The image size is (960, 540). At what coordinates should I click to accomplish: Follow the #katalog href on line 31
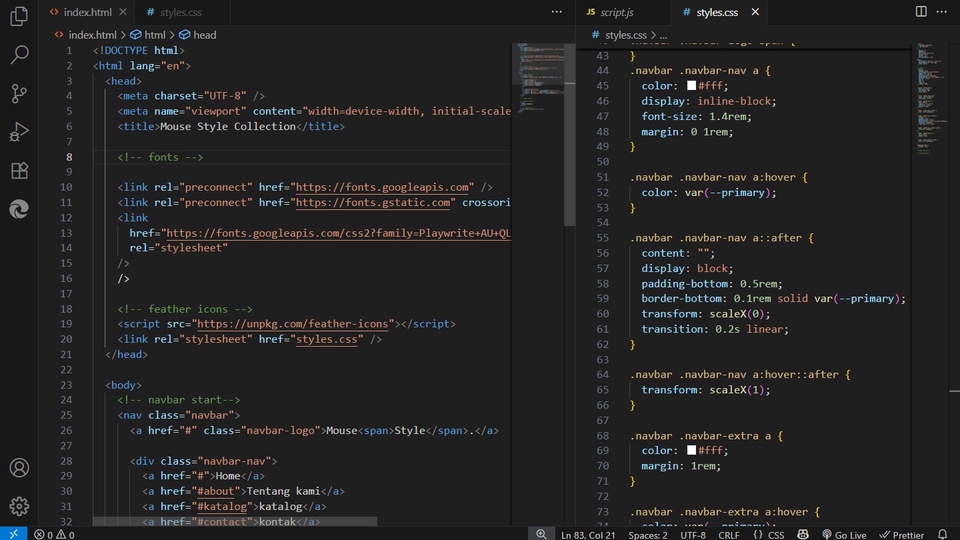point(222,506)
